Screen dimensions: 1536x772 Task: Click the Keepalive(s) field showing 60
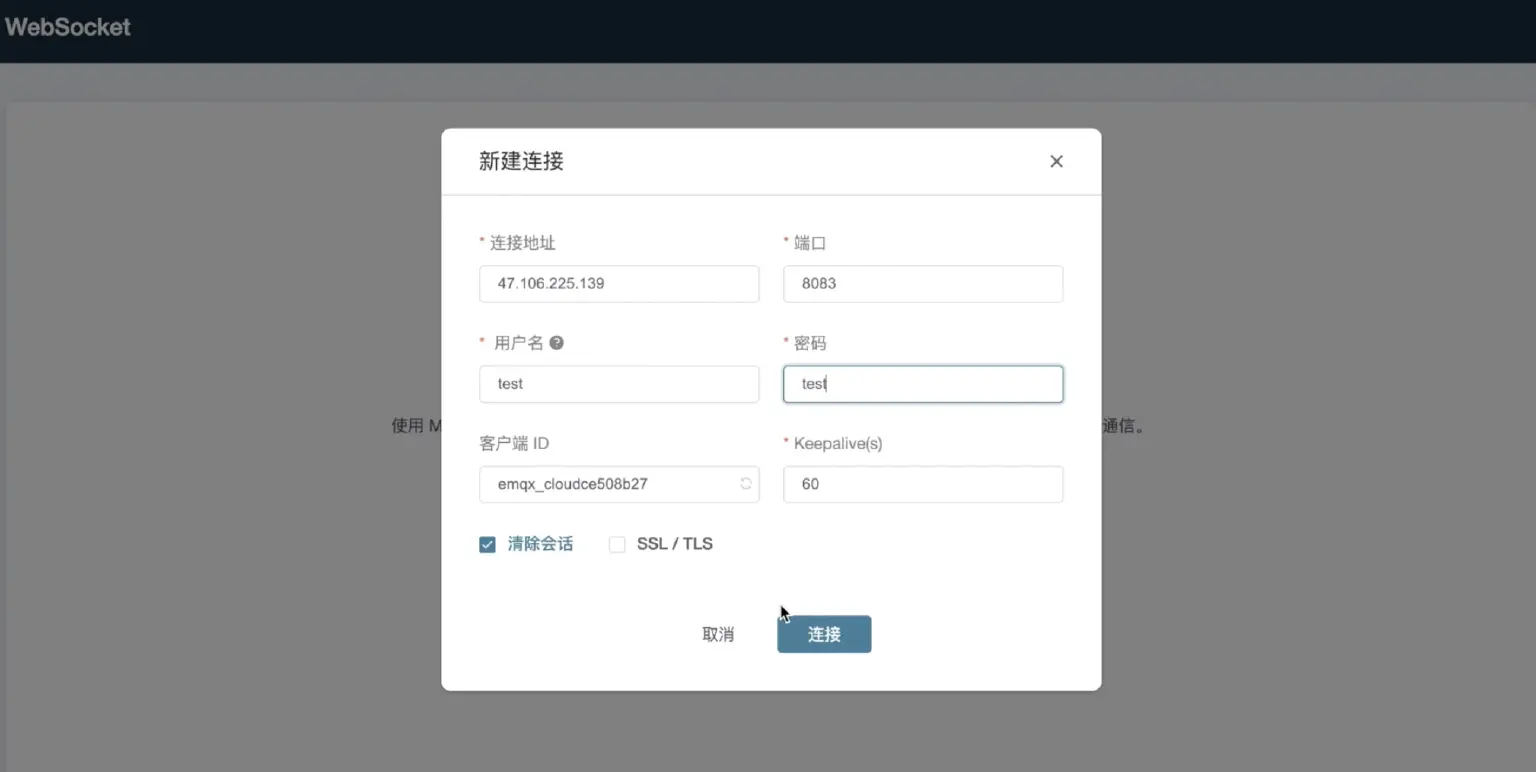pyautogui.click(x=921, y=484)
